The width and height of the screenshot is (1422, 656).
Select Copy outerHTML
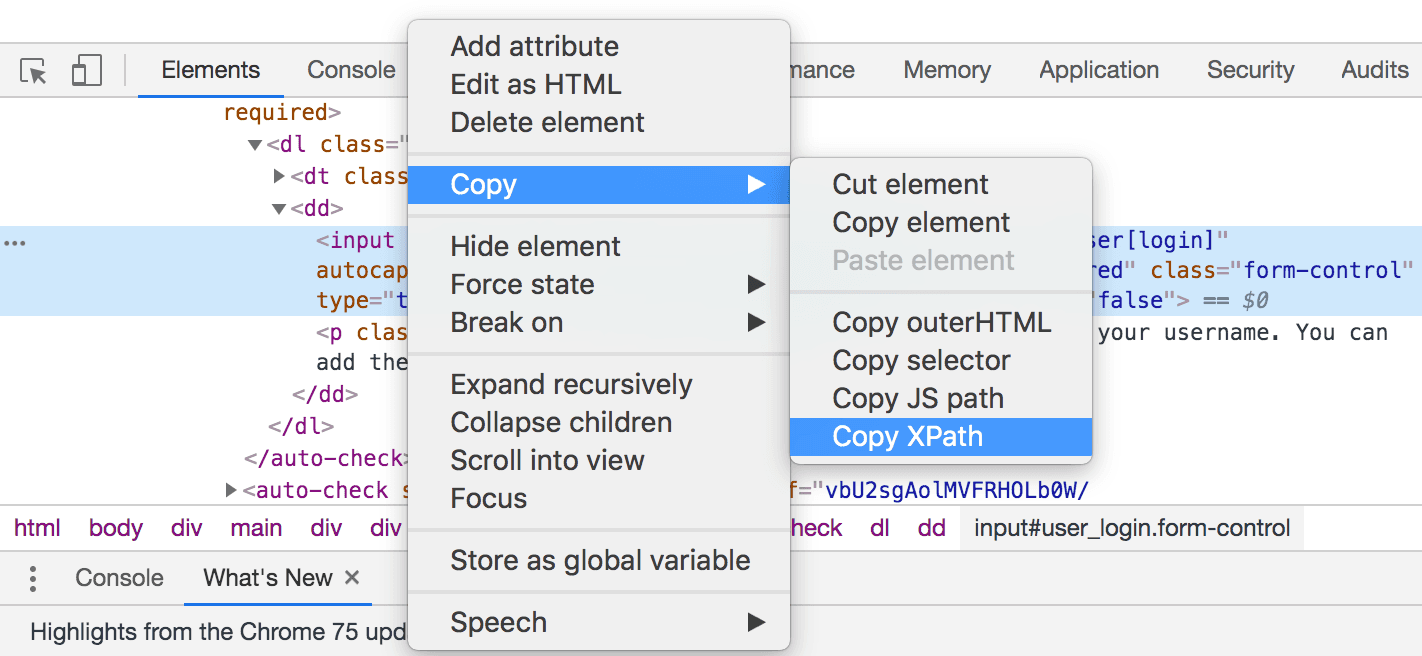point(942,322)
